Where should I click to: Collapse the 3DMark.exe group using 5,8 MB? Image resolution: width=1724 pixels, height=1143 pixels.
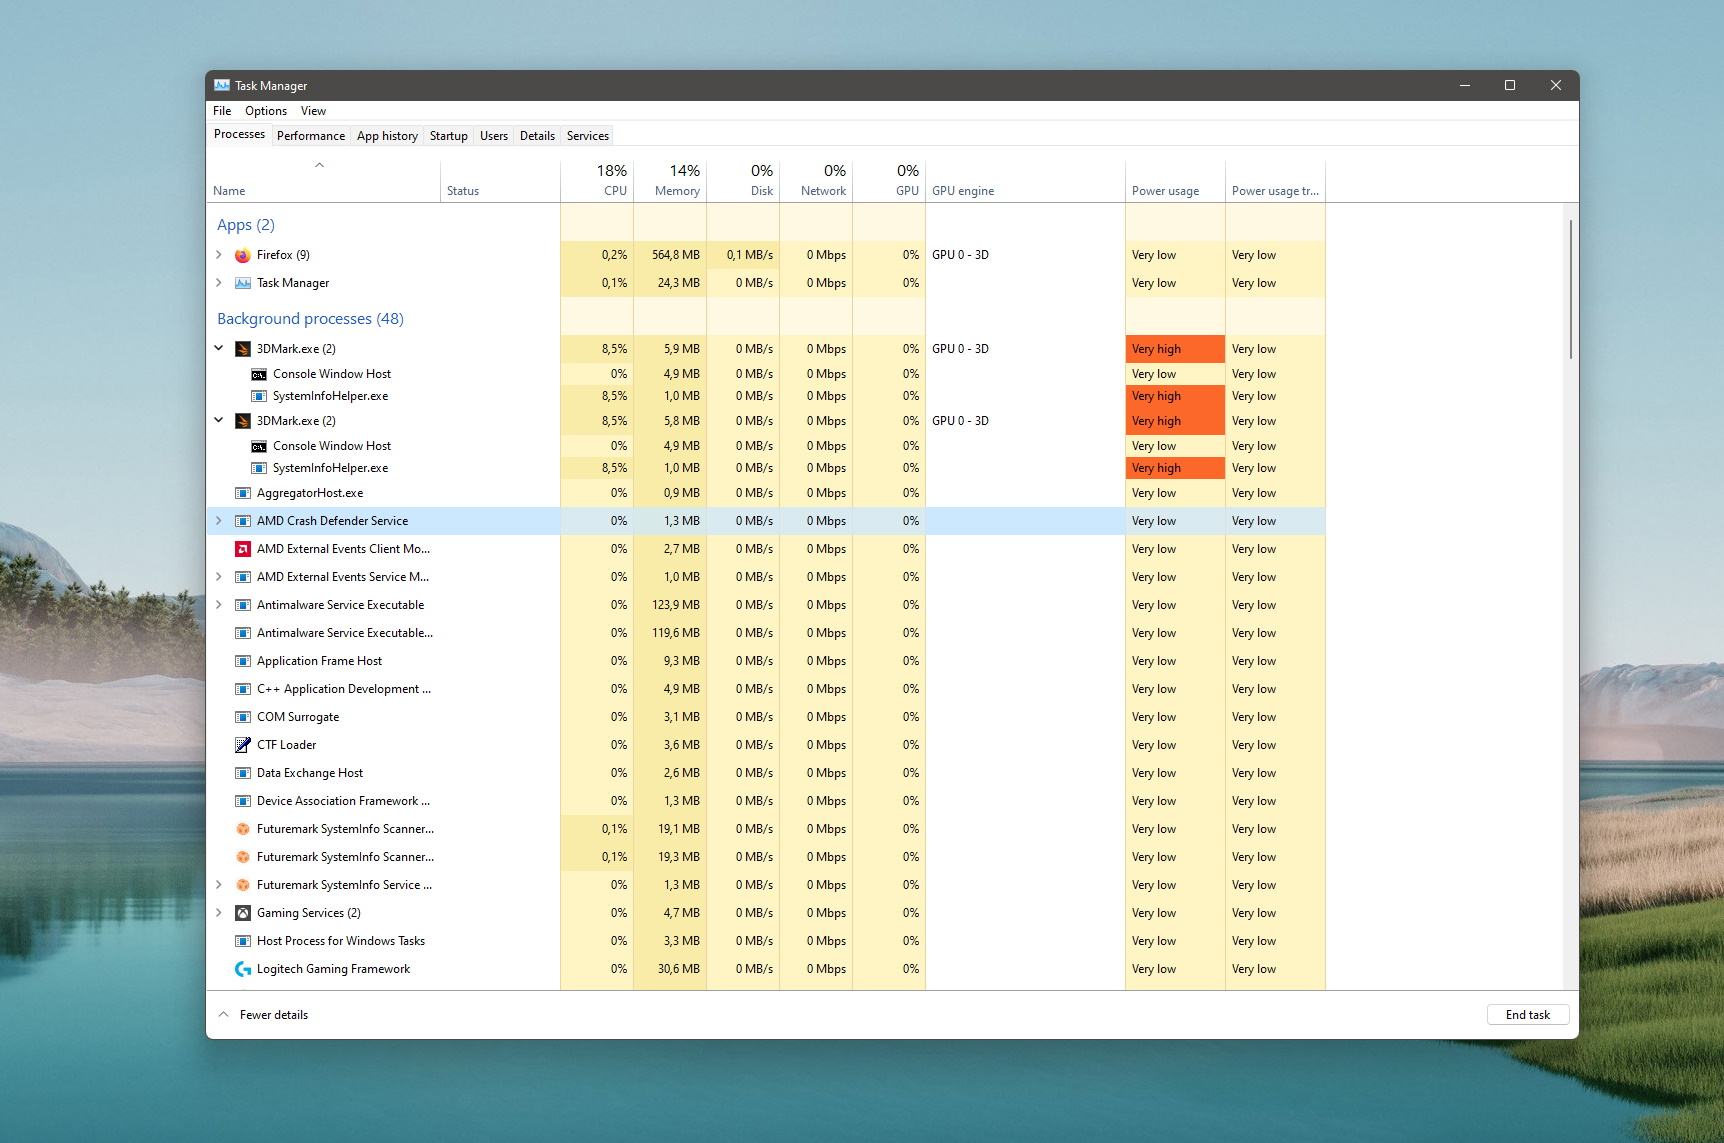coord(219,420)
